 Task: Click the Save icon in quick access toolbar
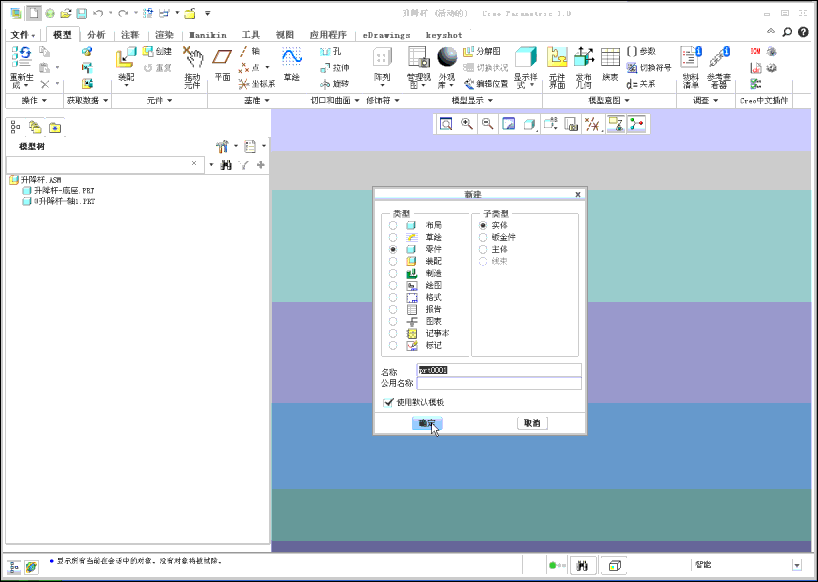[82, 13]
